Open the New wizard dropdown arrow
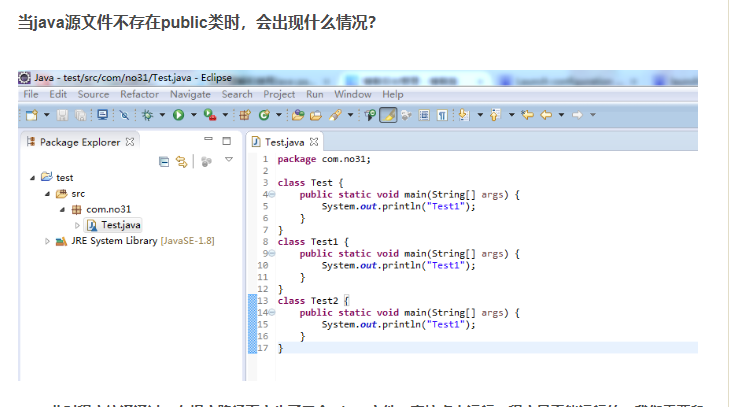 (x=46, y=115)
